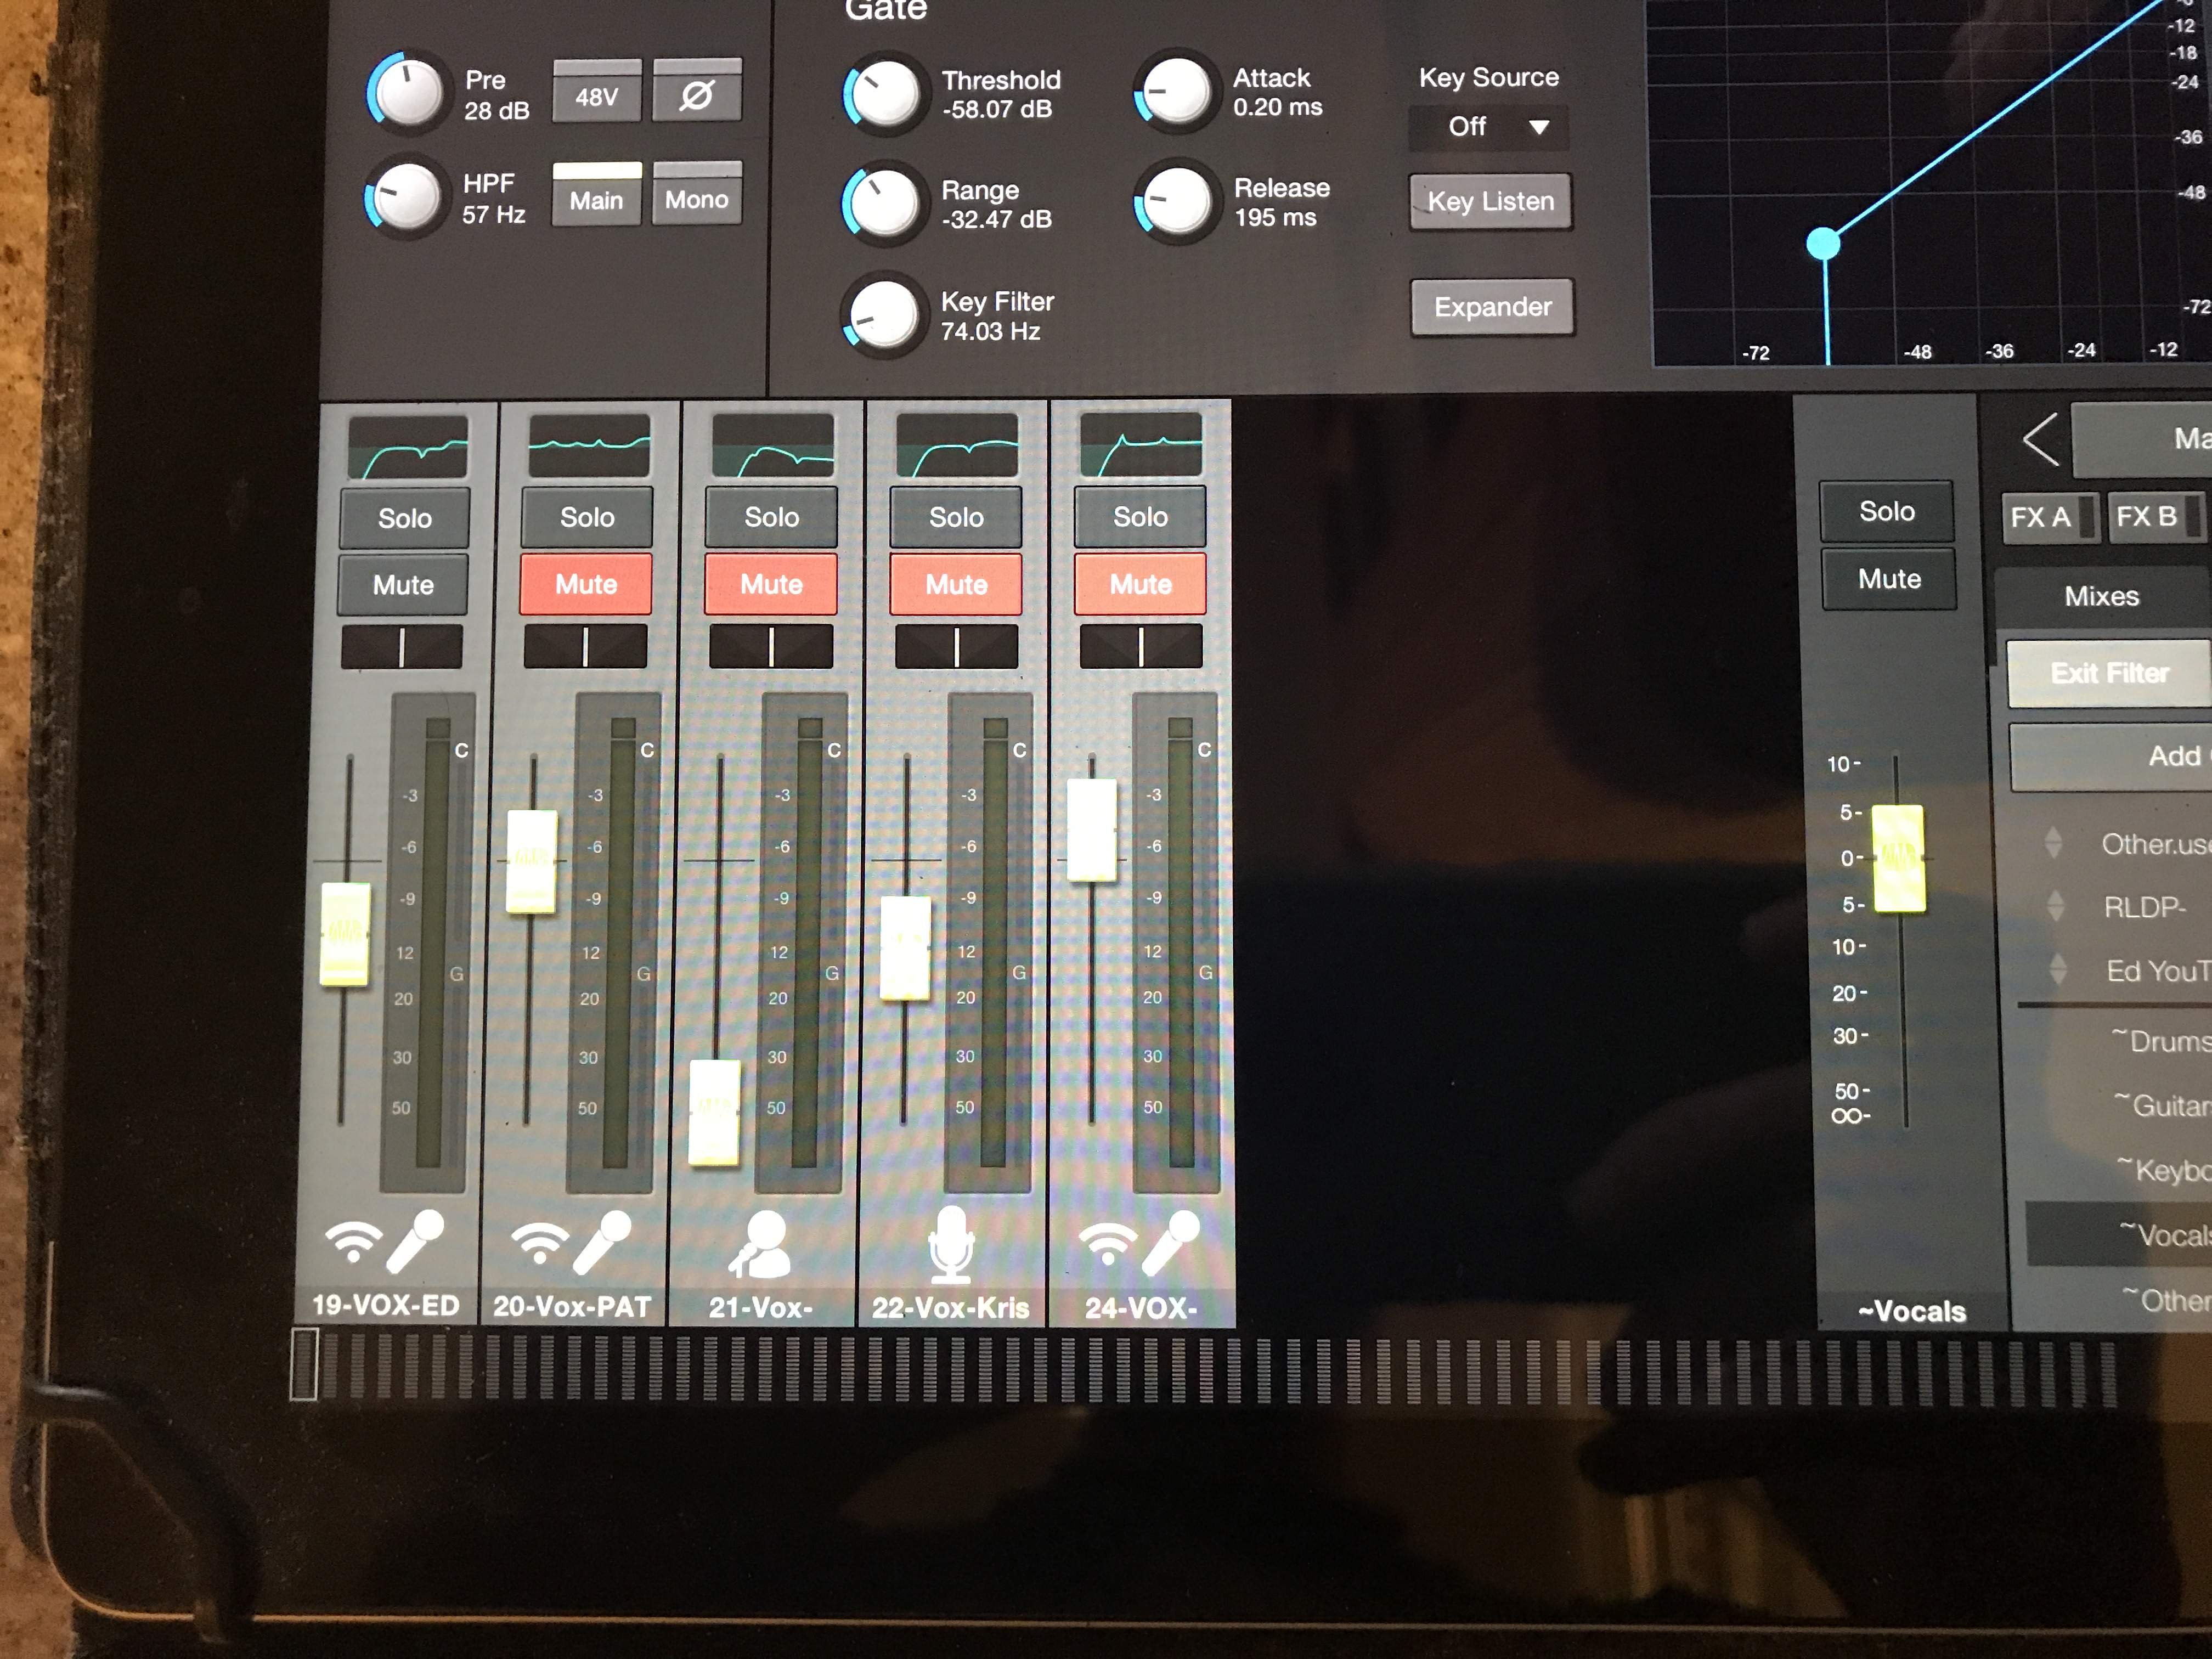Viewport: 2212px width, 1659px height.
Task: Unmute channel 21-Vox-
Action: pyautogui.click(x=771, y=584)
